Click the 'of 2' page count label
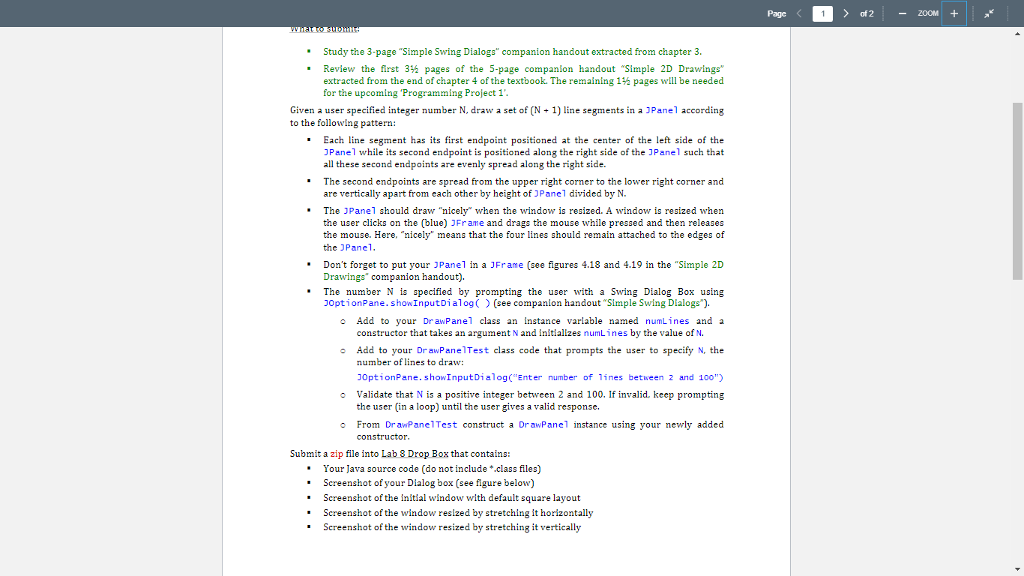The width and height of the screenshot is (1024, 576). tap(867, 13)
